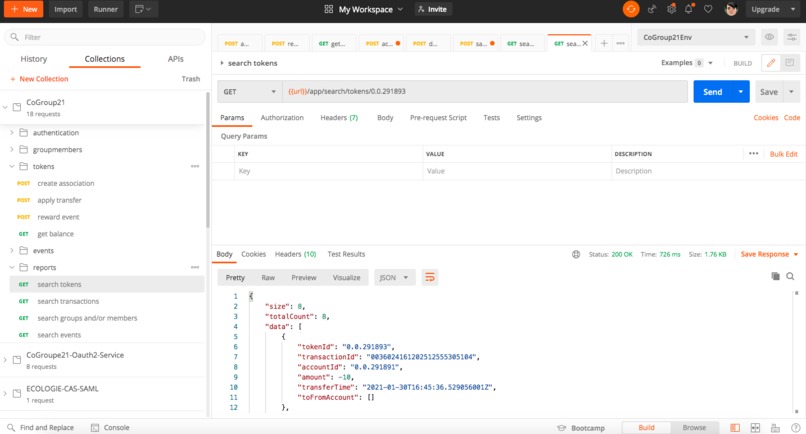Click the heart icon in header

tap(708, 9)
